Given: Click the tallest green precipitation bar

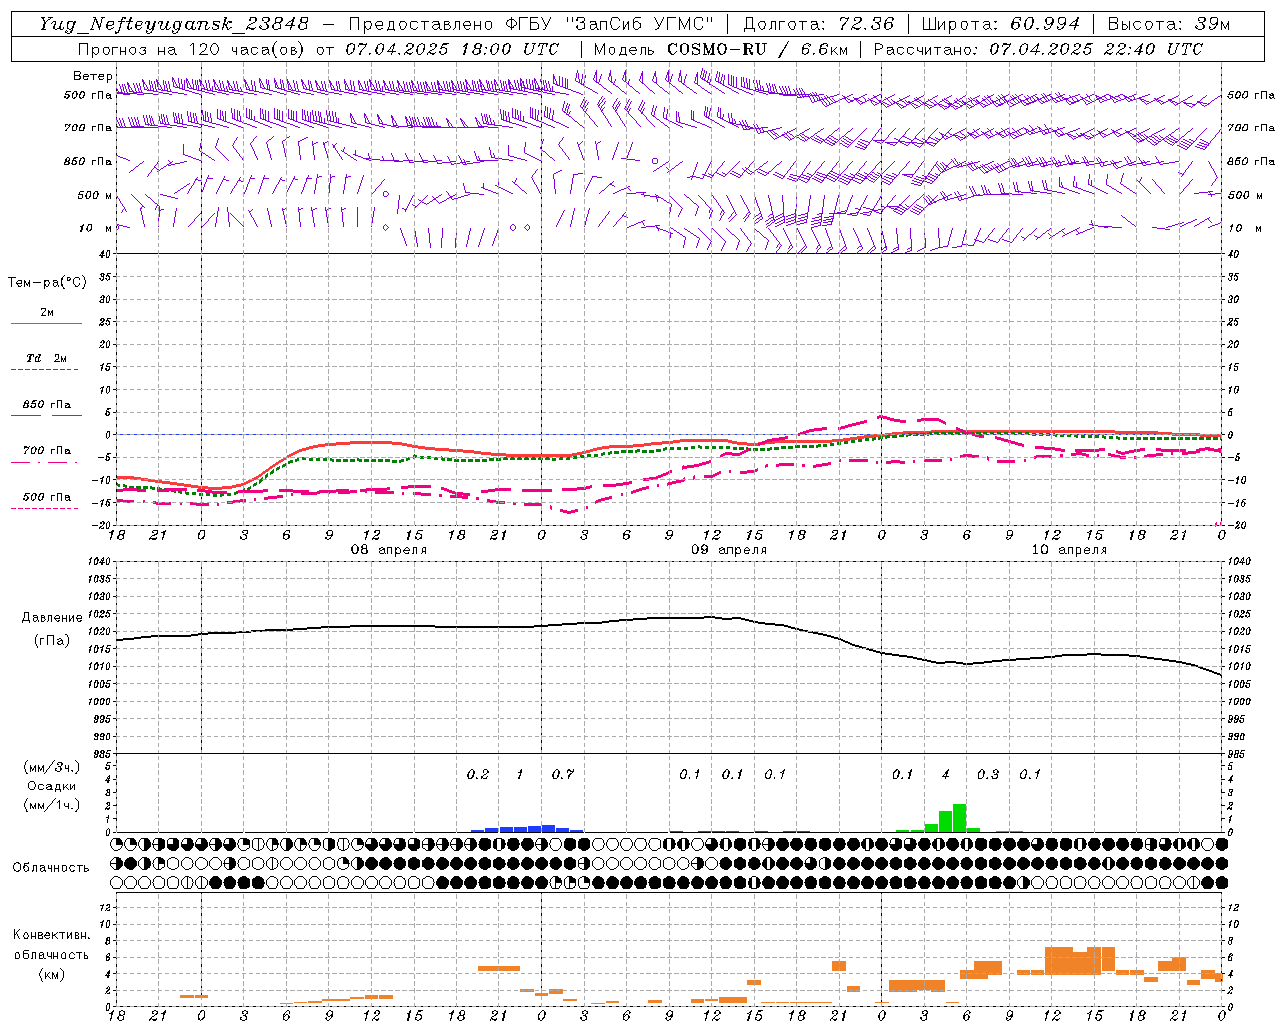Looking at the screenshot, I should click(x=959, y=818).
